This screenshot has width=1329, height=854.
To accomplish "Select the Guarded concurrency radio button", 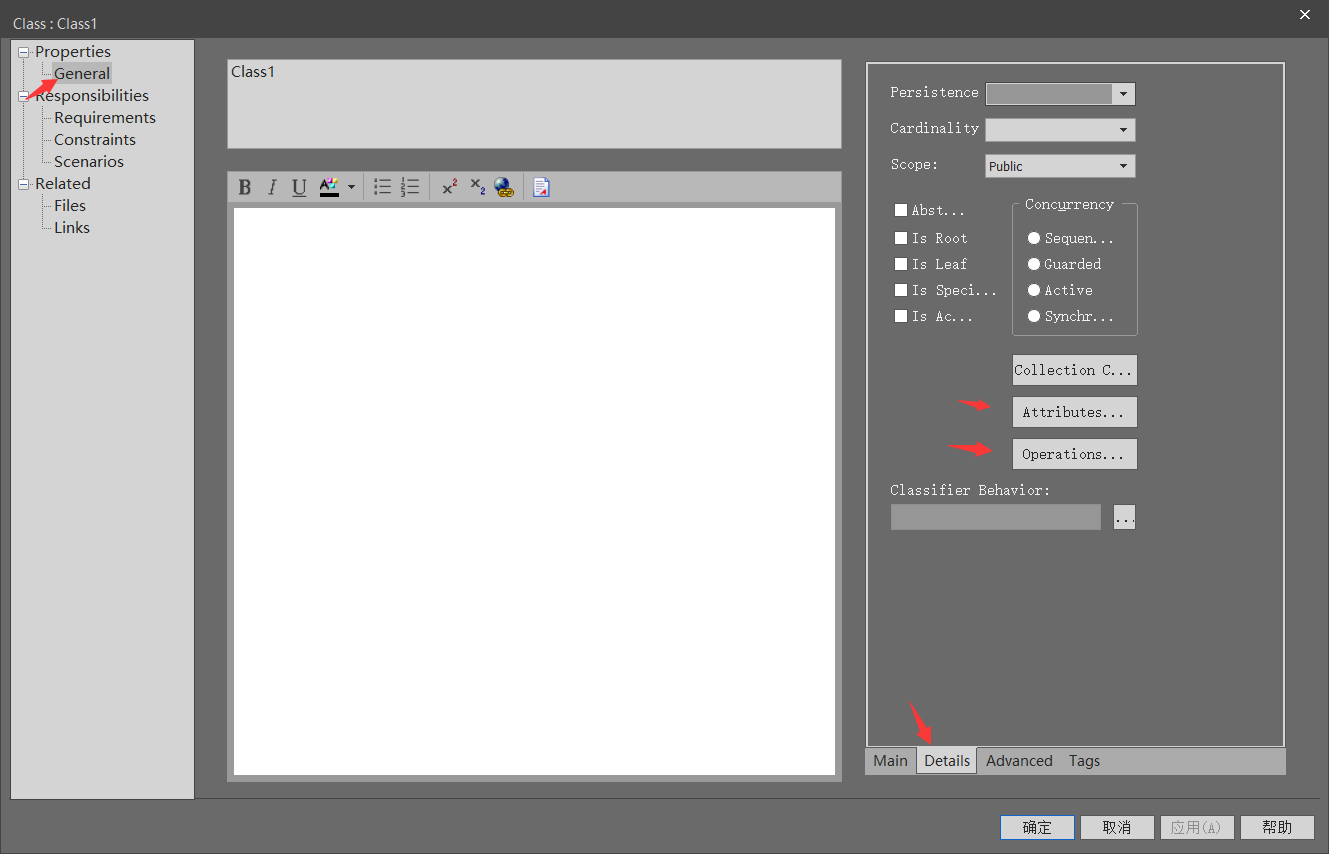I will [x=1034, y=264].
